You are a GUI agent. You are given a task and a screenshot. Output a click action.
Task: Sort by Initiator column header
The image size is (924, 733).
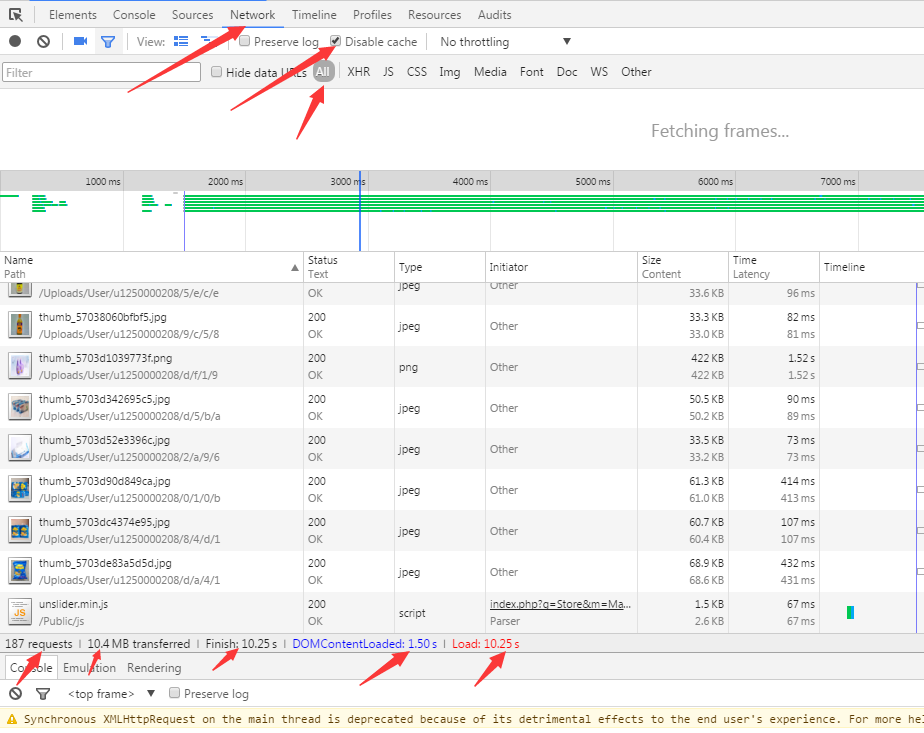(561, 267)
